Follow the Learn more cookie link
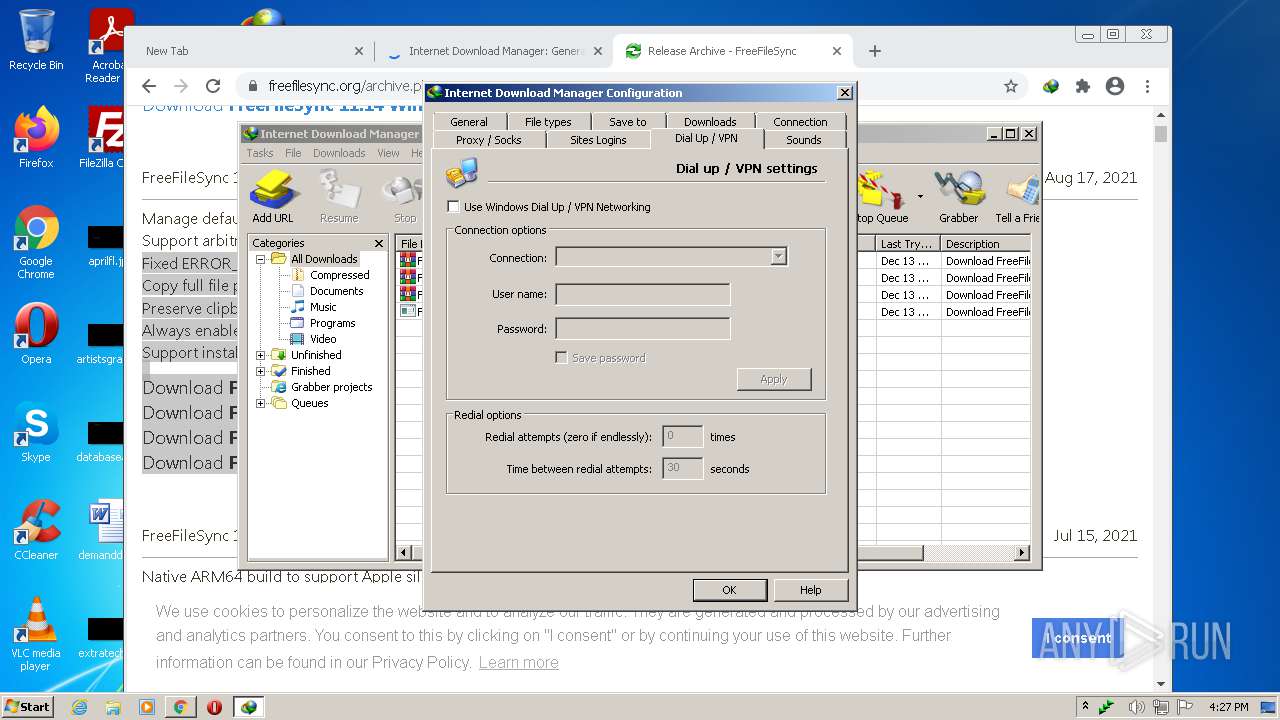Viewport: 1280px width, 720px height. click(518, 662)
